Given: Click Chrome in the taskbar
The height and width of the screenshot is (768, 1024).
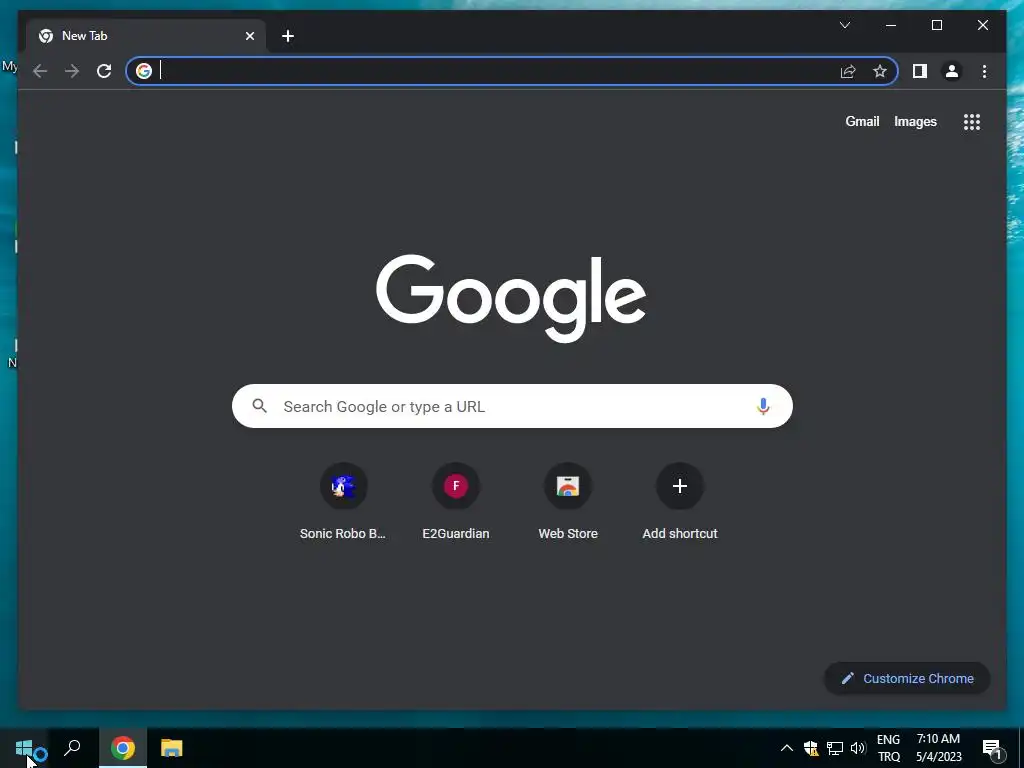Looking at the screenshot, I should click(123, 748).
